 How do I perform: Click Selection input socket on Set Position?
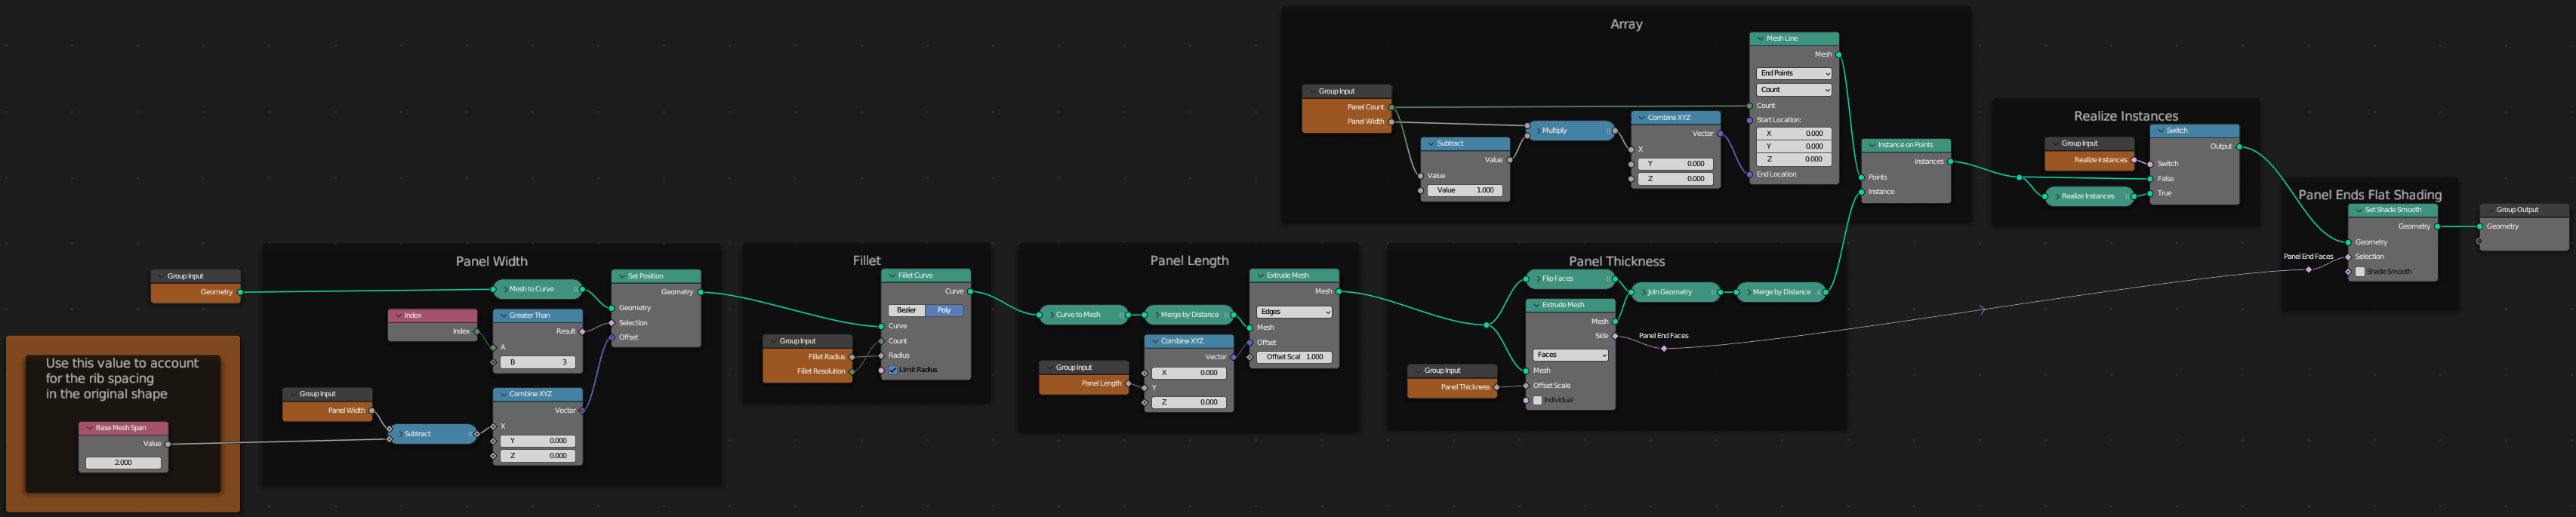(612, 323)
